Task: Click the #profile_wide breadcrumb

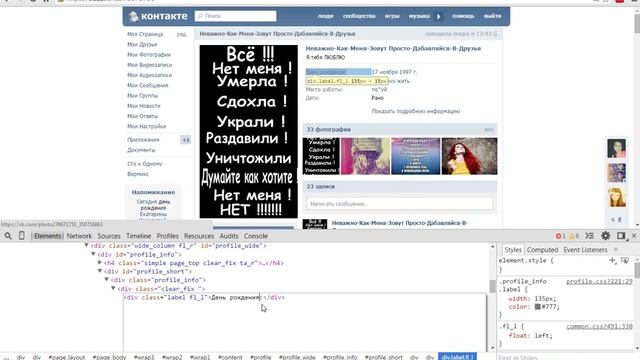Action: pyautogui.click(x=297, y=357)
